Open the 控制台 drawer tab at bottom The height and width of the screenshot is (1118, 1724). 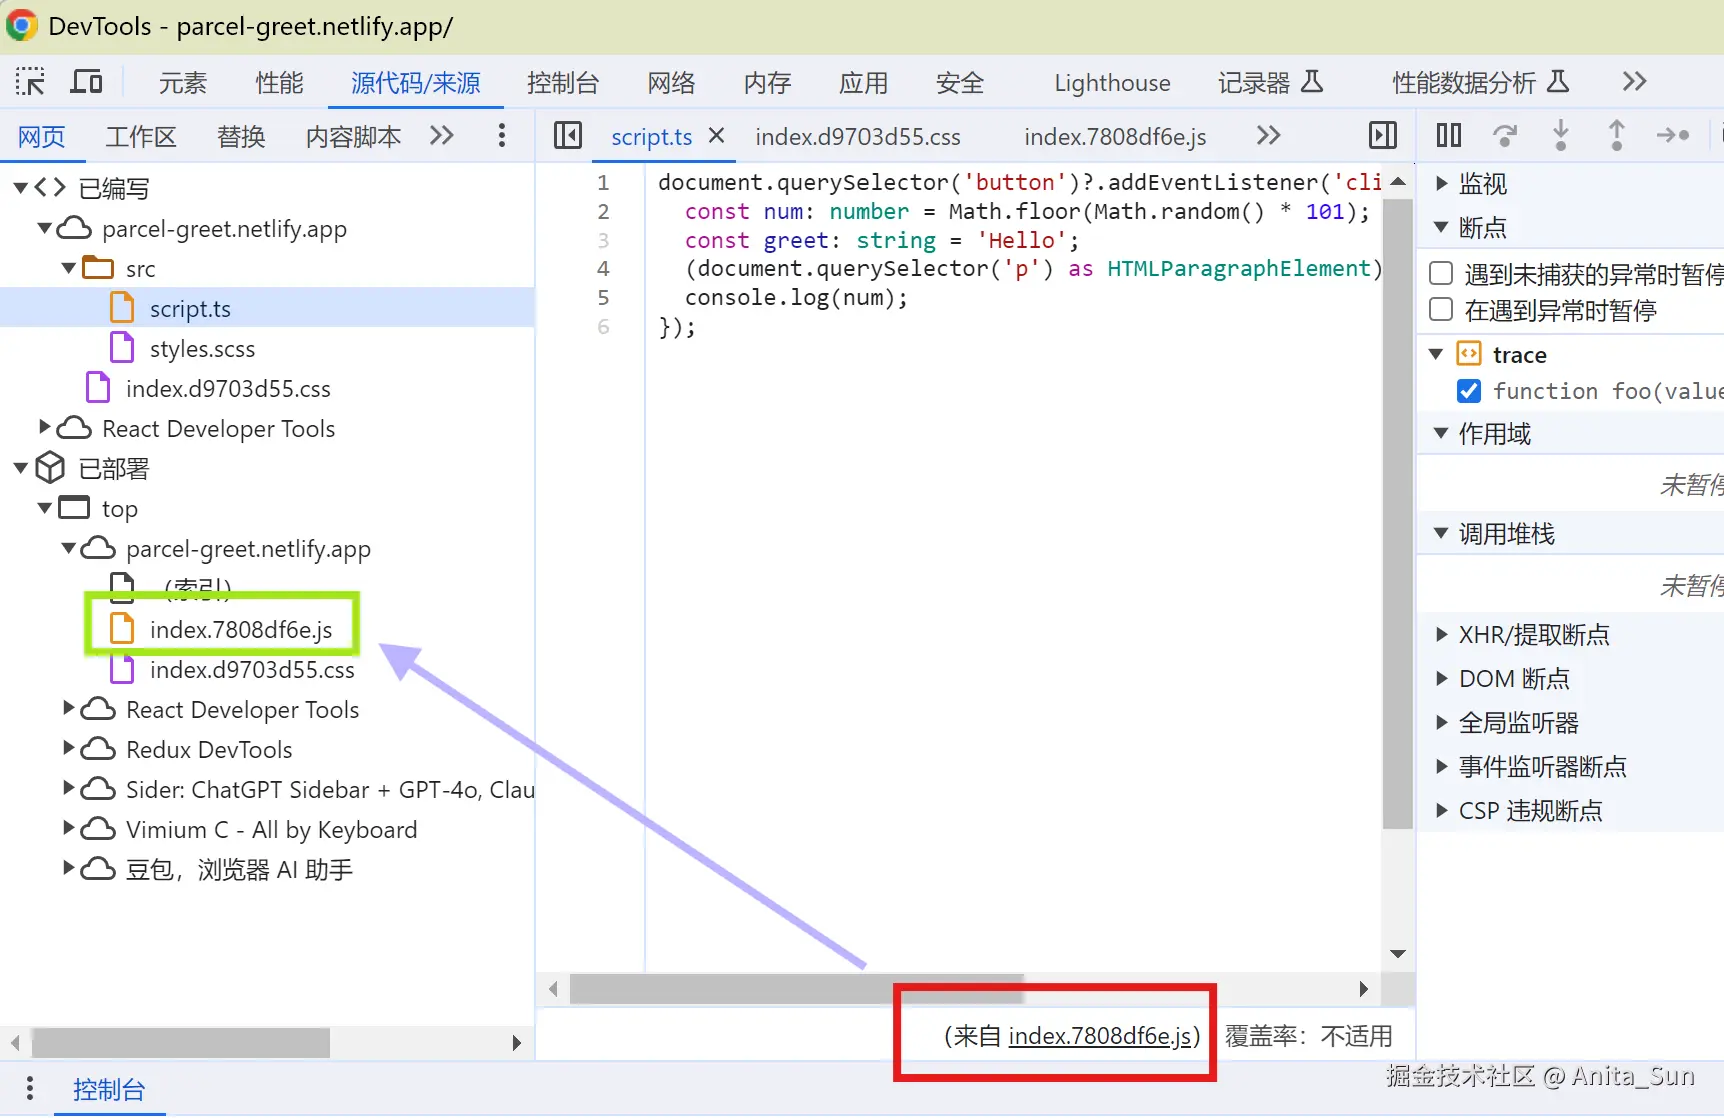coord(109,1089)
